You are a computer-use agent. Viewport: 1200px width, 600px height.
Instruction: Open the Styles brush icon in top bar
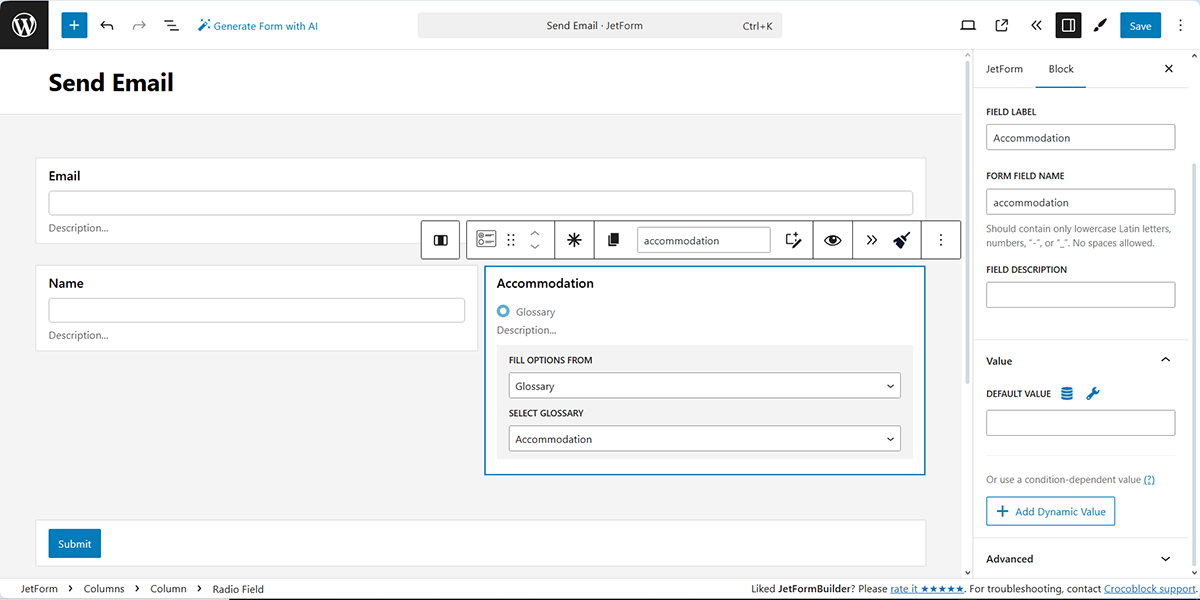pos(1101,26)
